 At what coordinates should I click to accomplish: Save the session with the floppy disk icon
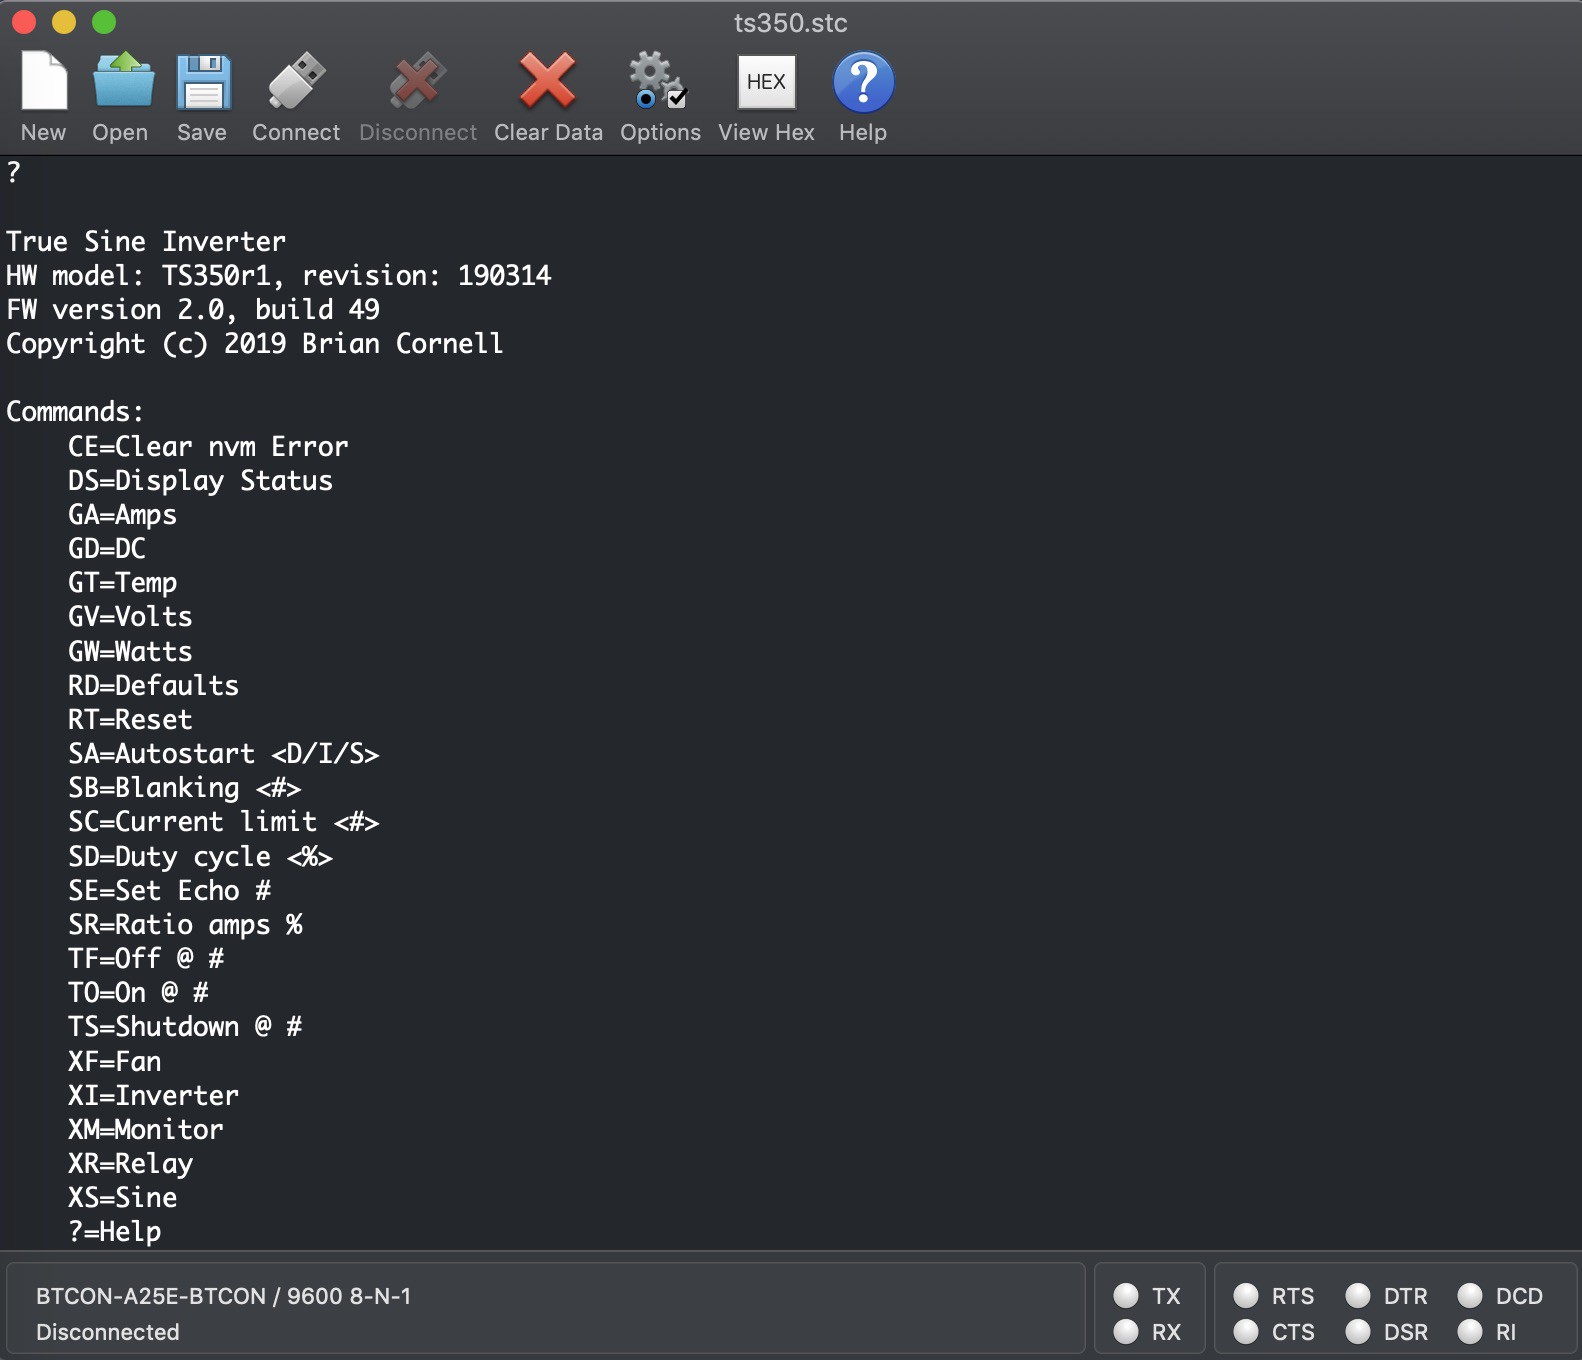(203, 81)
